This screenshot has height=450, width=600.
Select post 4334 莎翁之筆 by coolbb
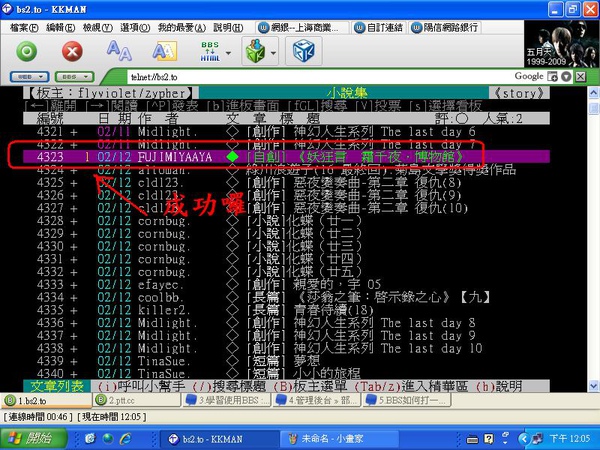[286, 297]
